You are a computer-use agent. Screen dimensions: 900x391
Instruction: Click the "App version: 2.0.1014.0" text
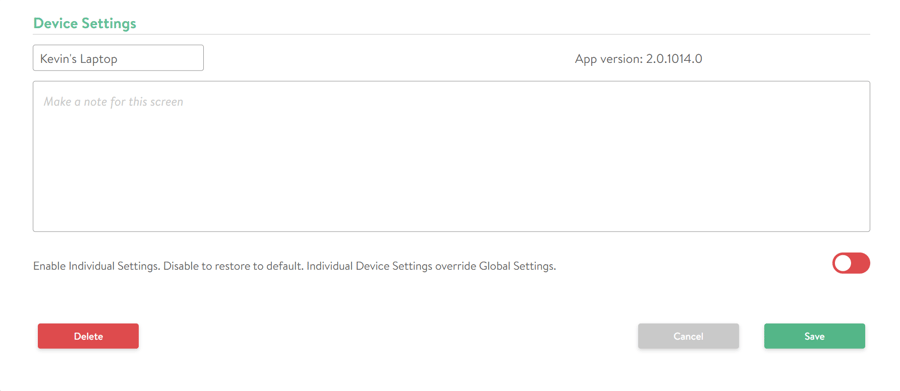click(638, 59)
